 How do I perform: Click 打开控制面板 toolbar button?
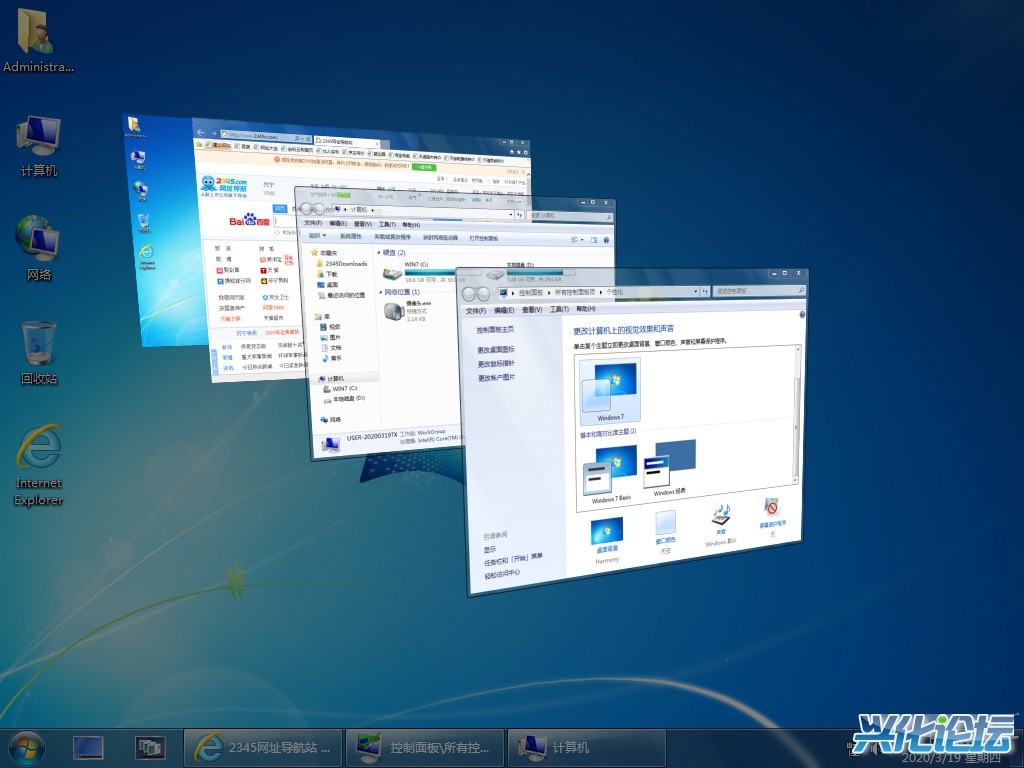tap(483, 238)
